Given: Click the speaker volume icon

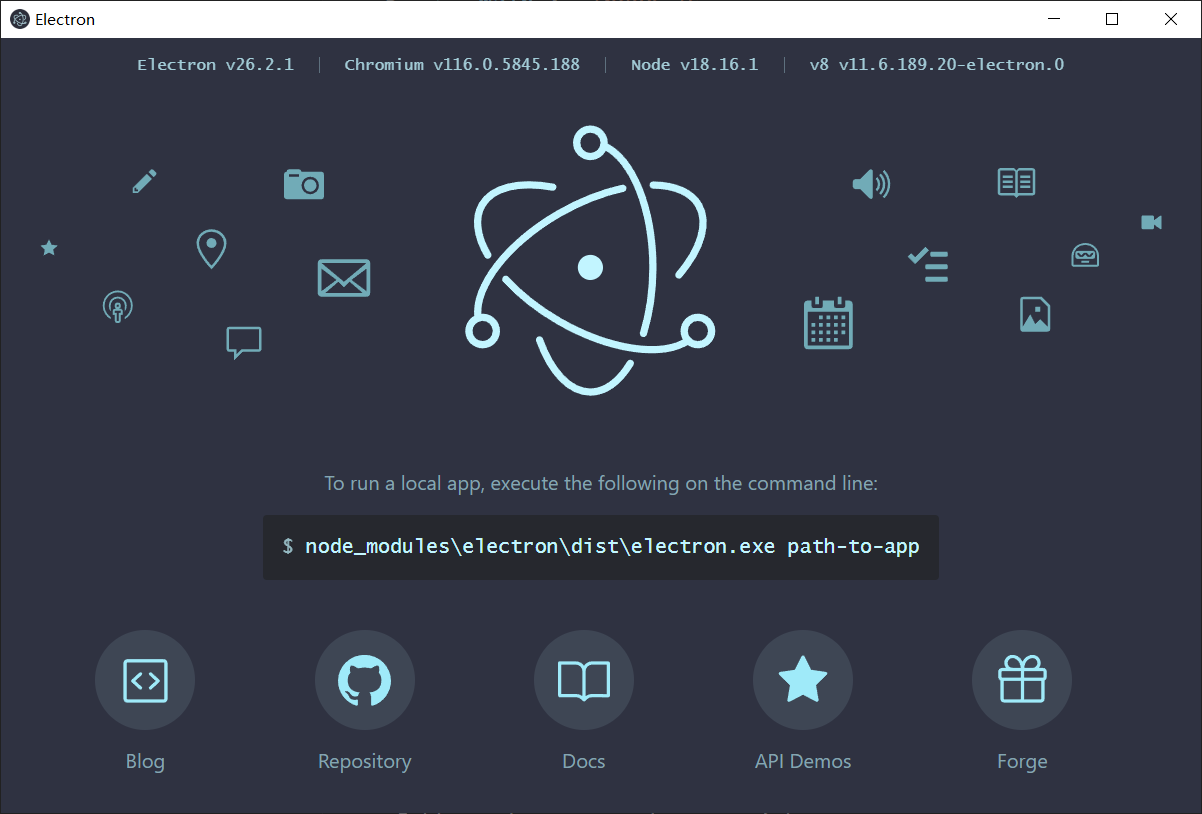Looking at the screenshot, I should (871, 183).
